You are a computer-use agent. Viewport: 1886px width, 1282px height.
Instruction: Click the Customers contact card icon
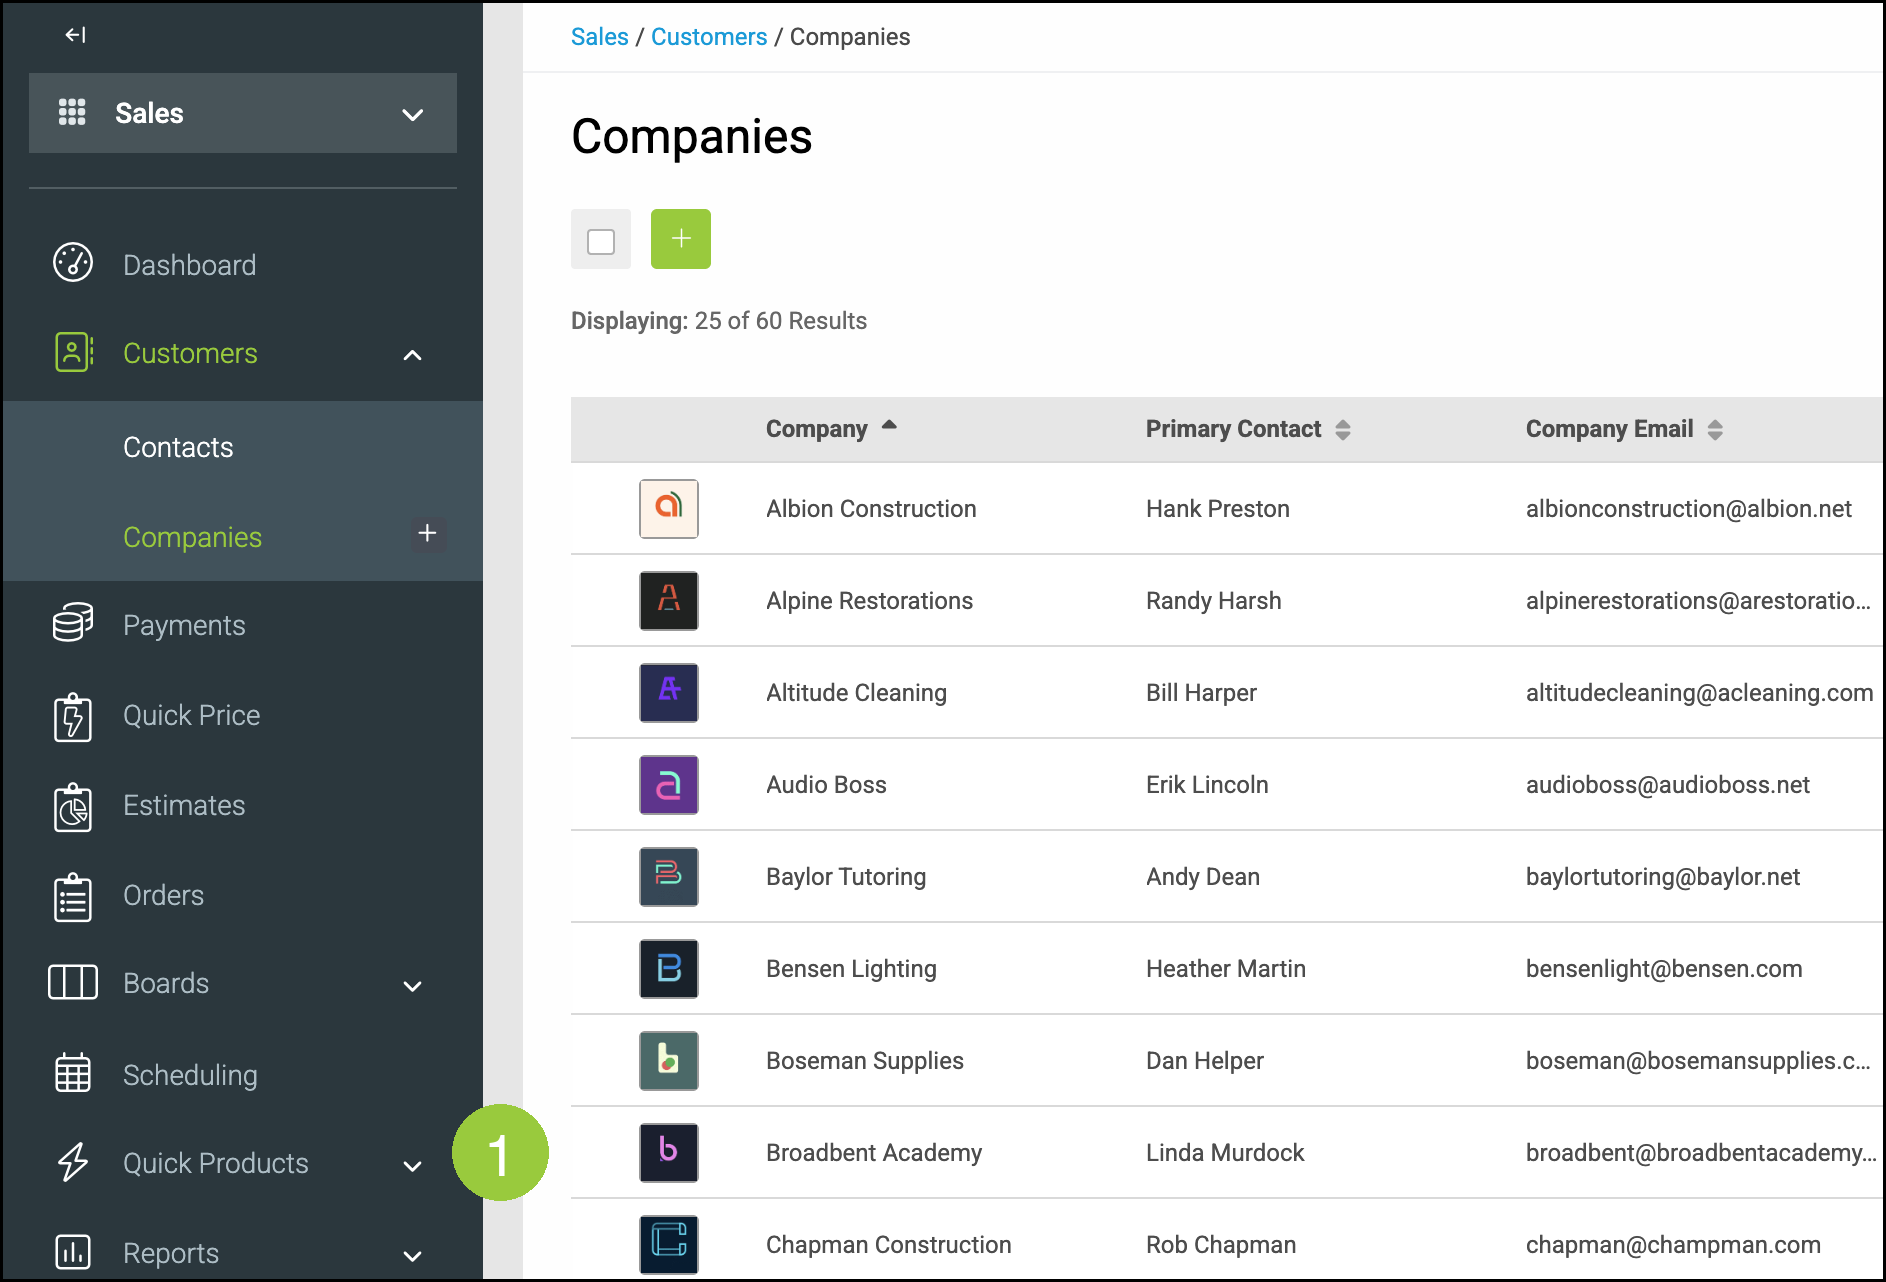pyautogui.click(x=73, y=352)
